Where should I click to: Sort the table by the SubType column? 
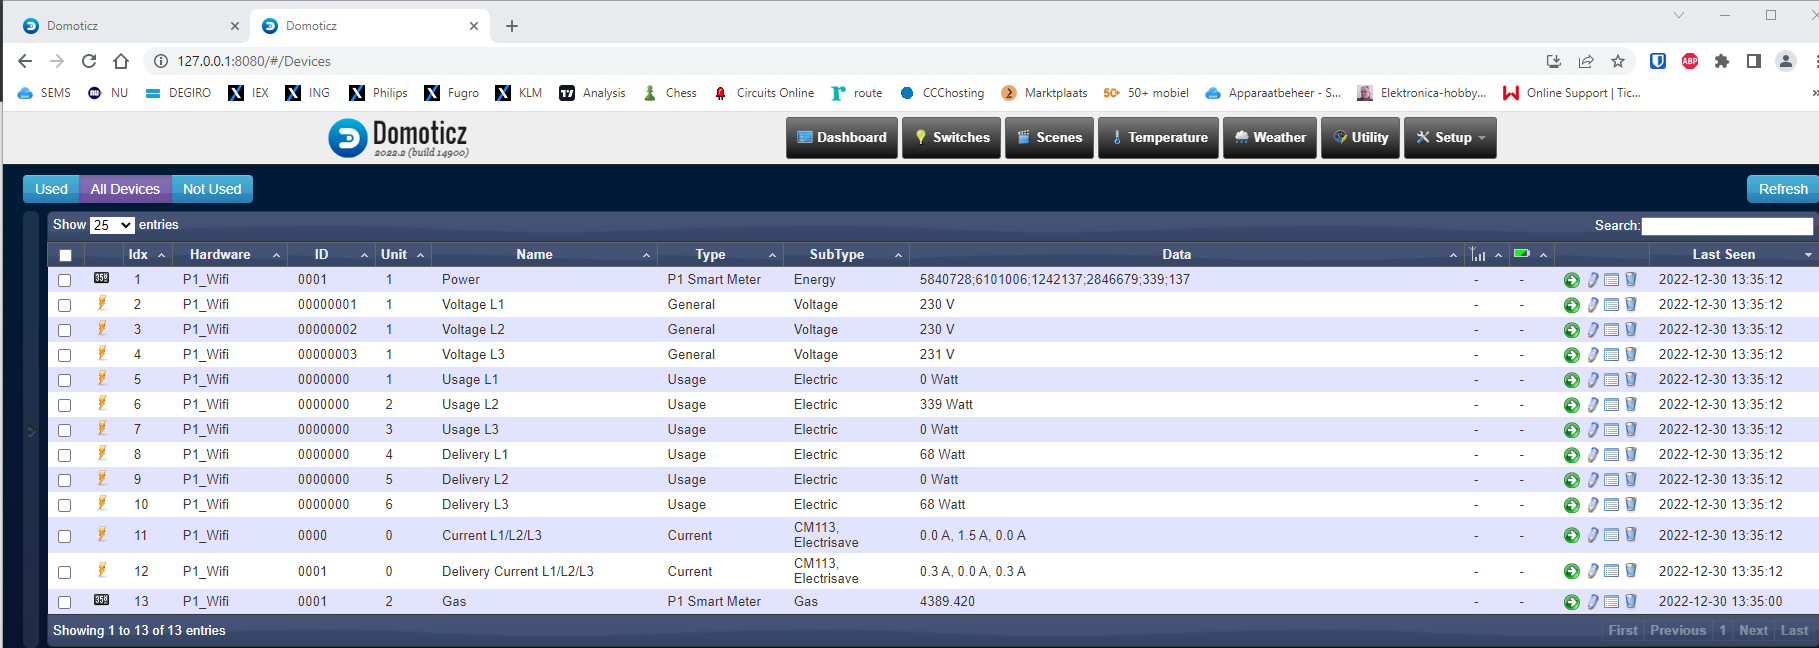coord(845,254)
